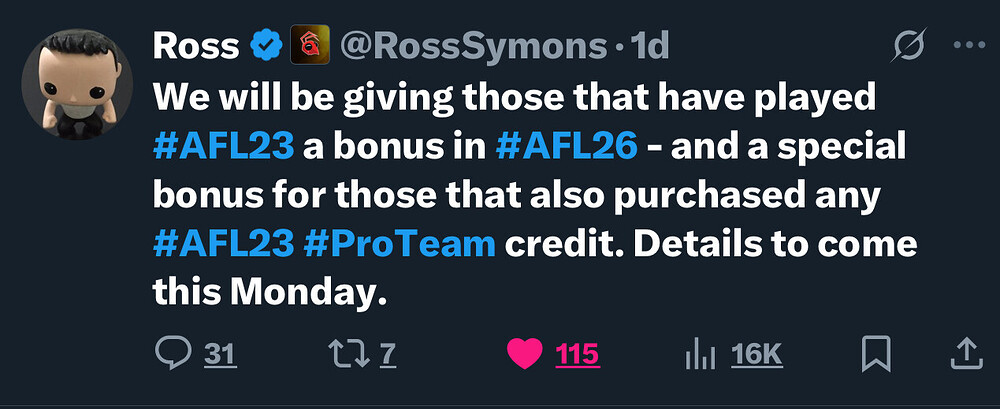Open the @RossSymons handle link

[x=473, y=46]
